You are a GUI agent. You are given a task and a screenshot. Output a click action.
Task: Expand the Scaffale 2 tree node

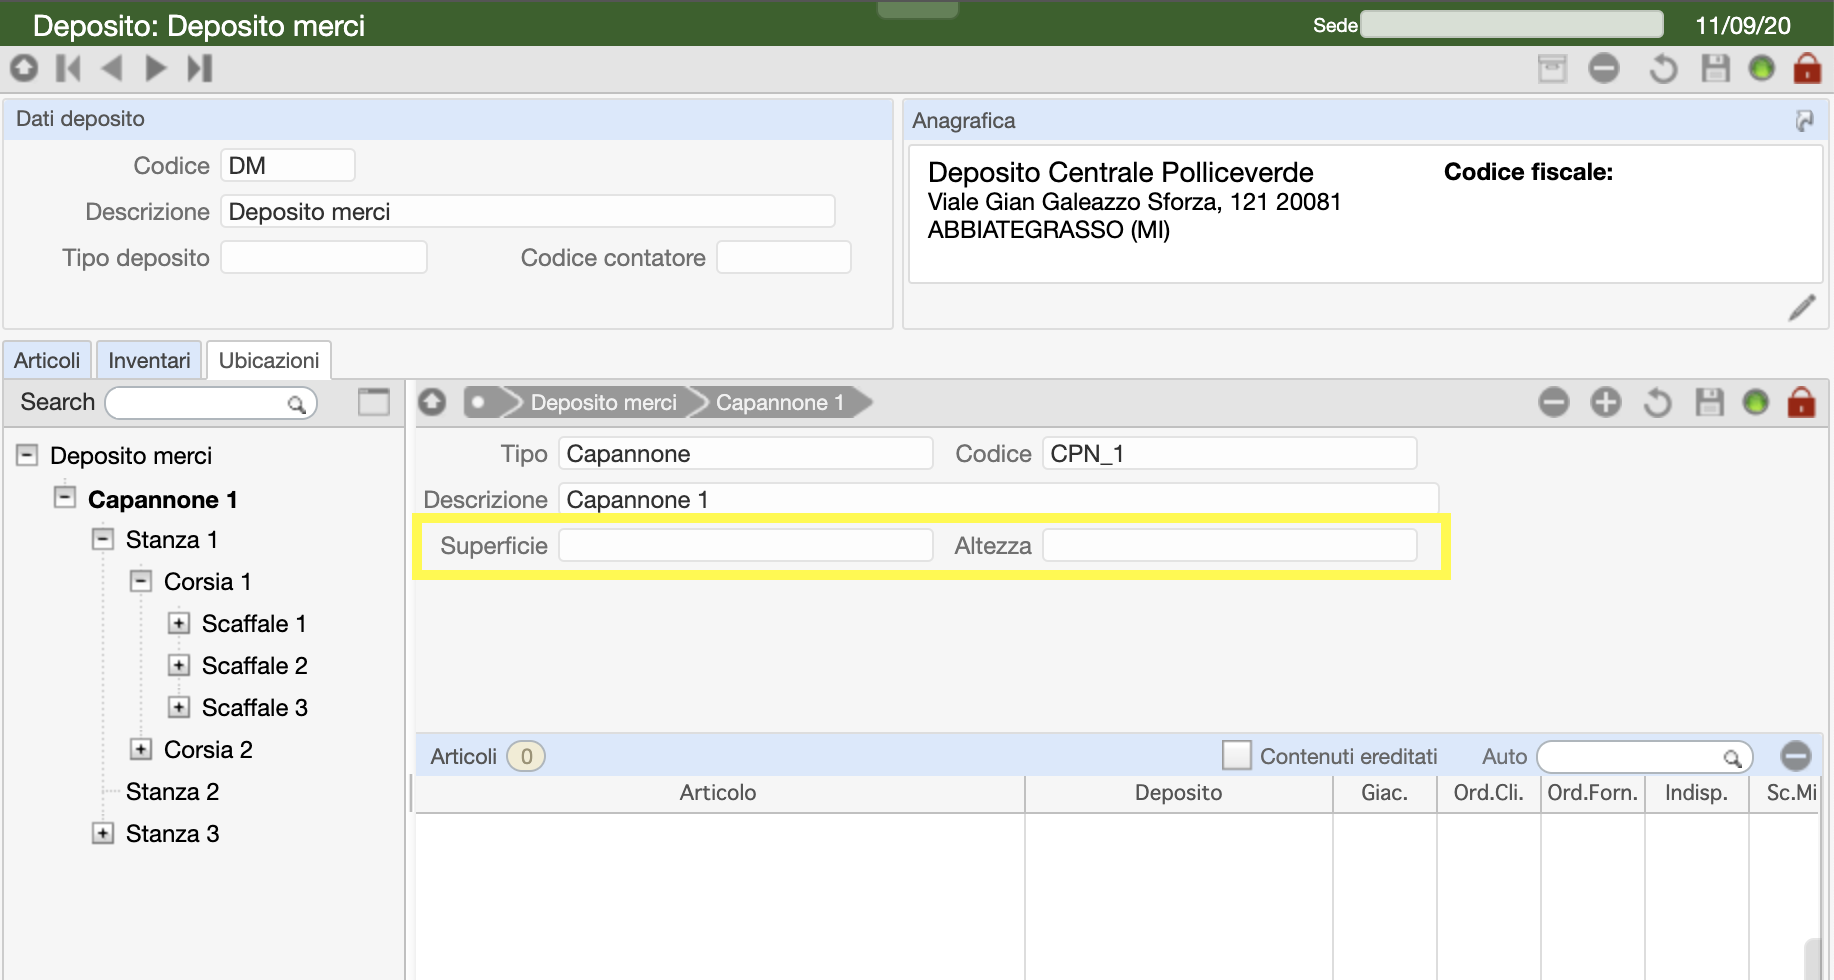(x=179, y=665)
